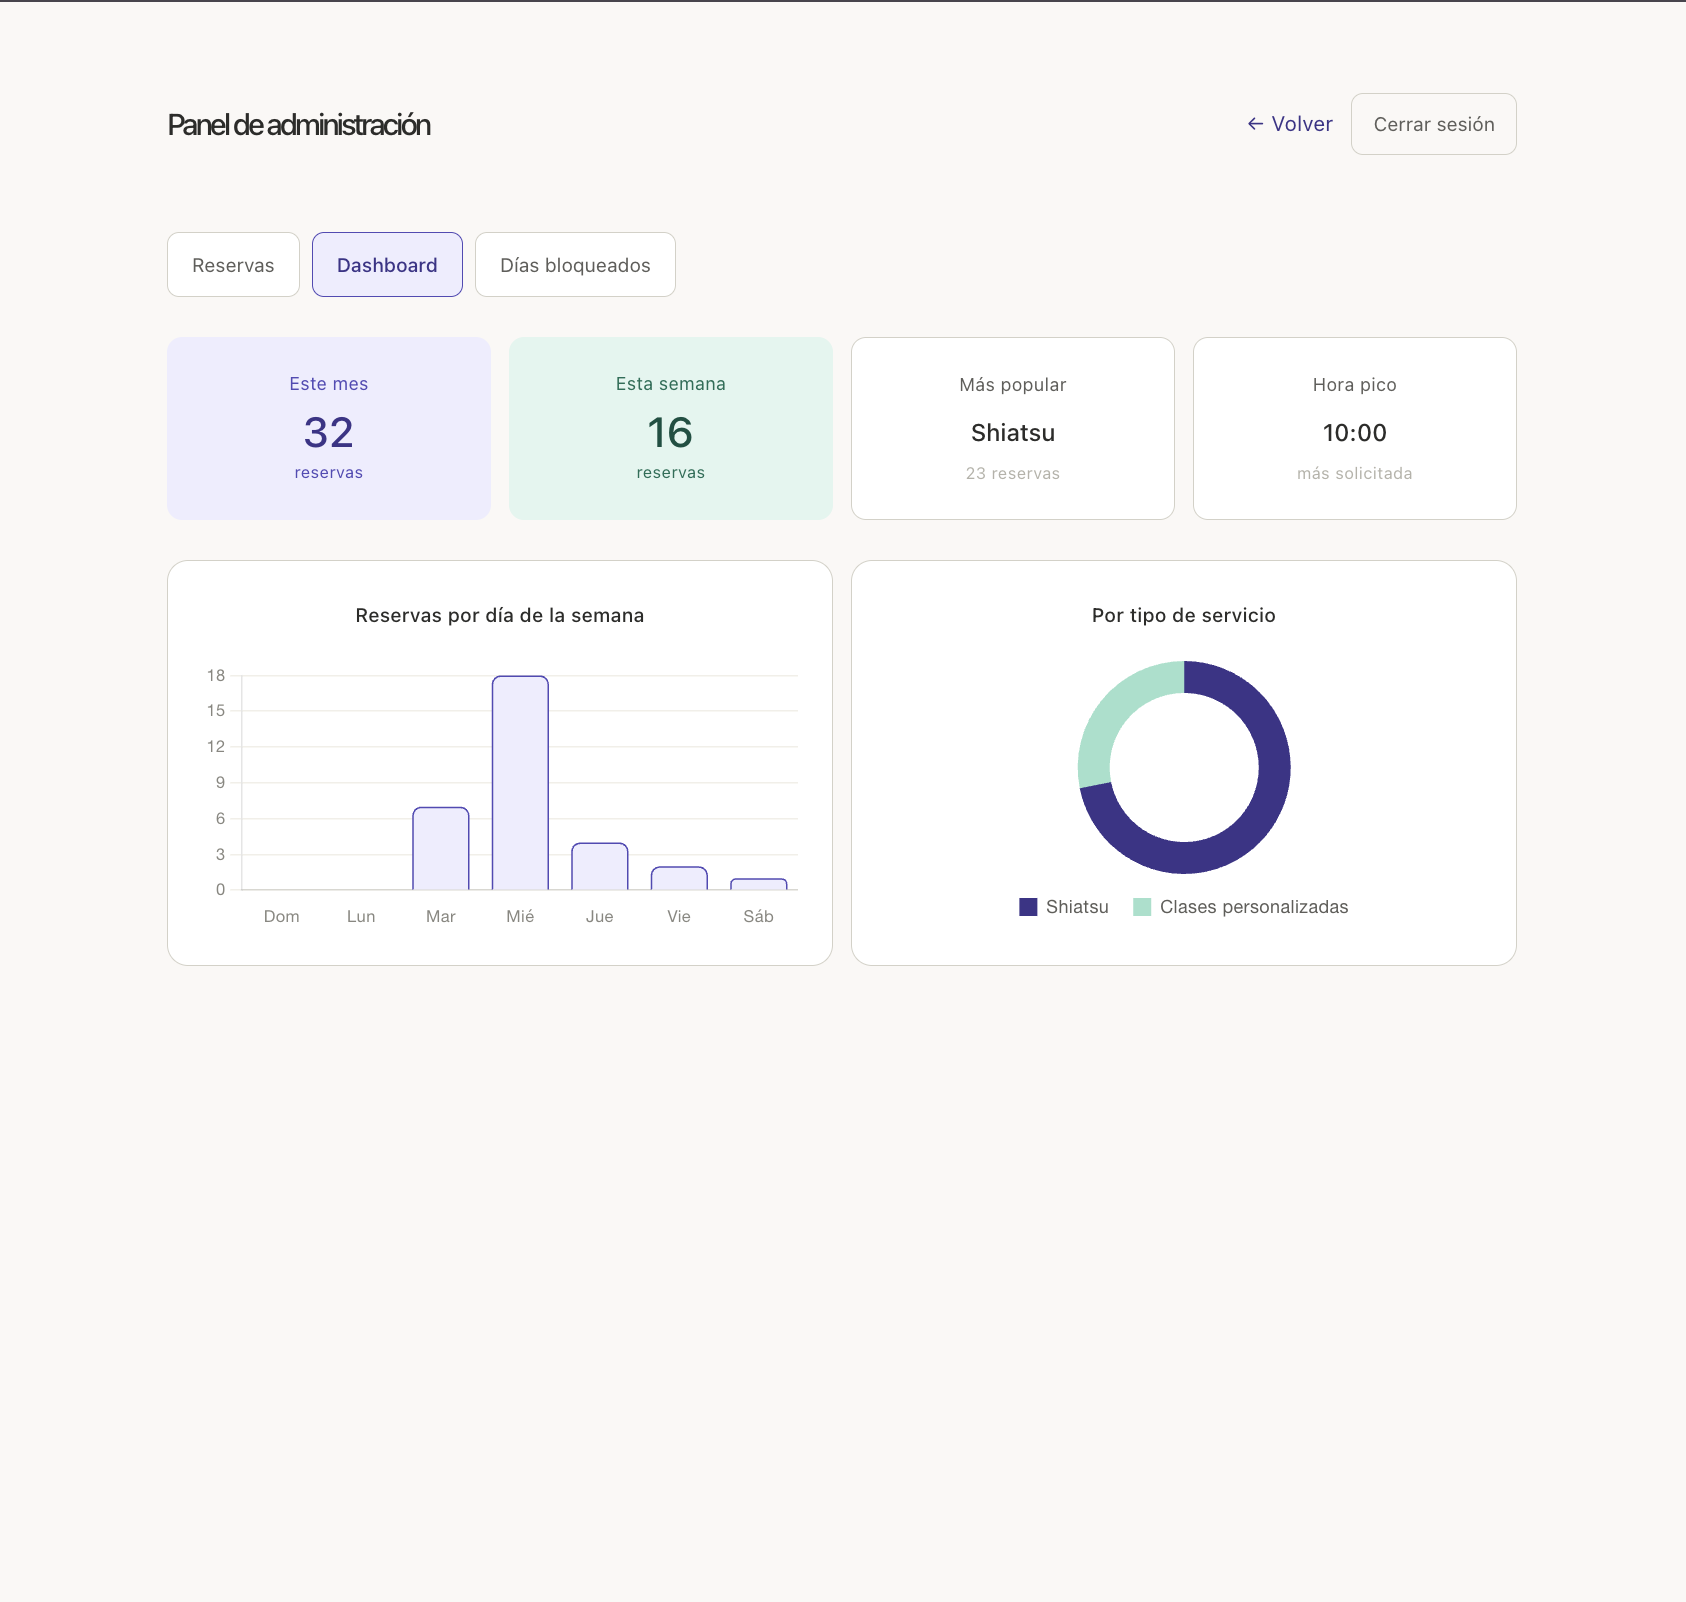Click the Clases personalizadas legend color swatch
This screenshot has width=1686, height=1602.
coord(1142,907)
